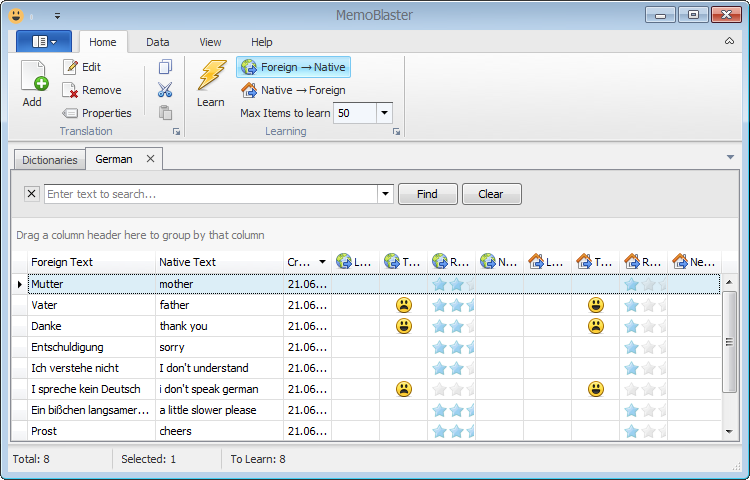Click the Add translation icon
750x480 pixels.
(x=33, y=76)
